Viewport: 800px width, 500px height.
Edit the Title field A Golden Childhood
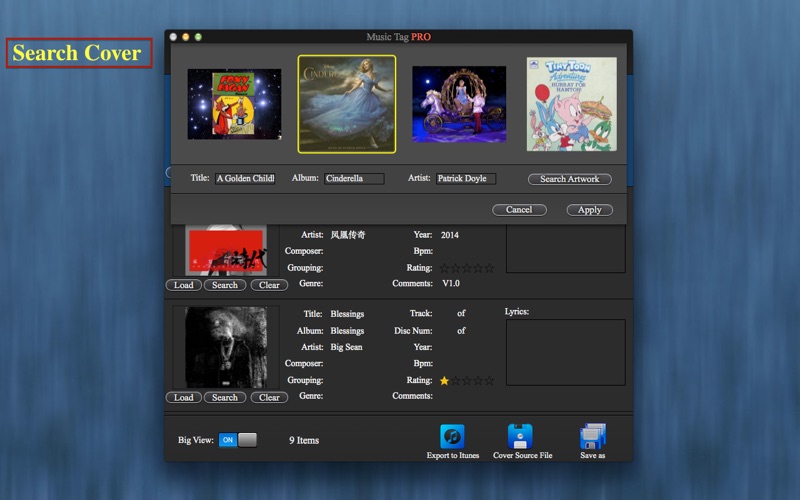pos(245,178)
